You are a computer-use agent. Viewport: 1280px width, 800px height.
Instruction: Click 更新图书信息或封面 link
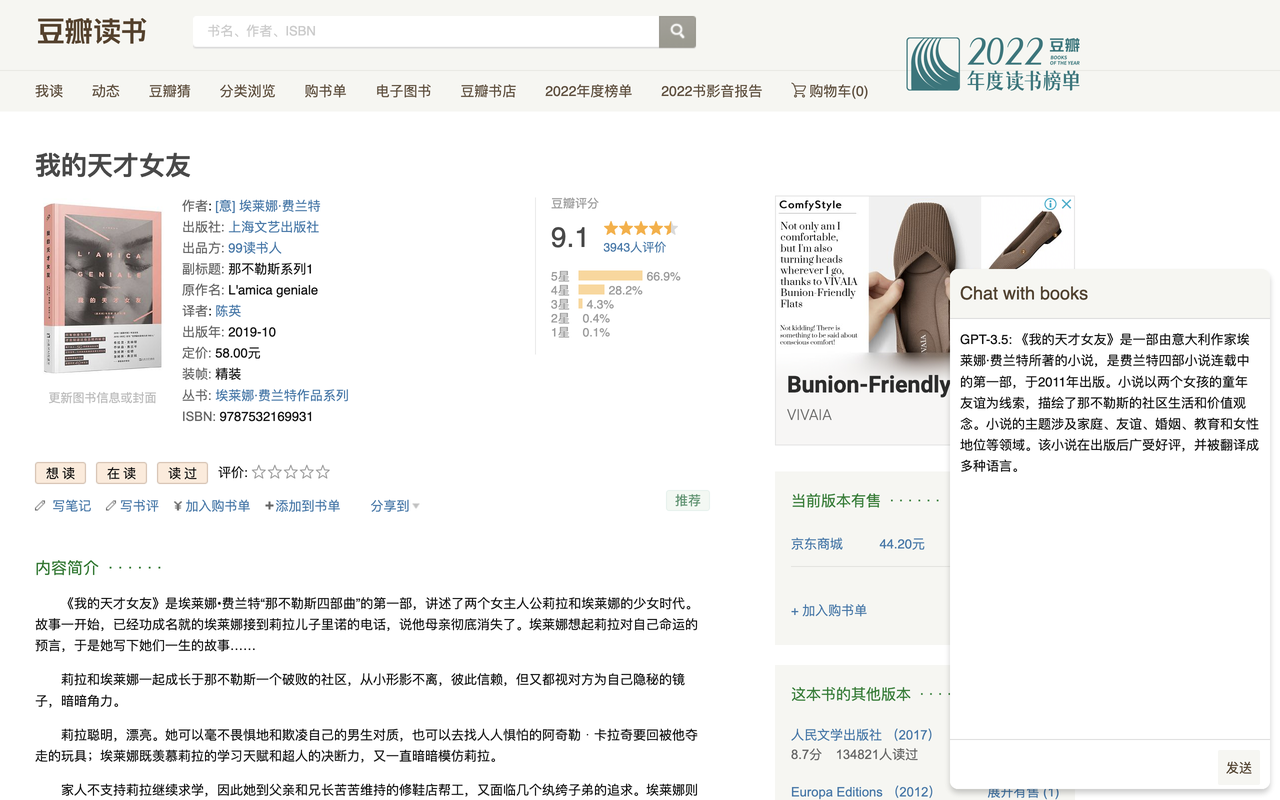(103, 397)
